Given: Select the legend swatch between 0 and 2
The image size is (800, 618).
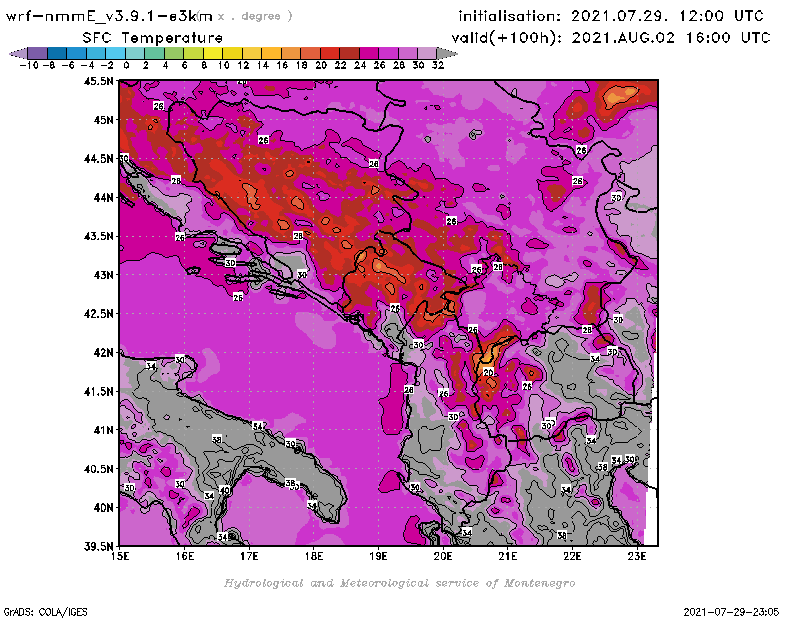Looking at the screenshot, I should pyautogui.click(x=136, y=52).
